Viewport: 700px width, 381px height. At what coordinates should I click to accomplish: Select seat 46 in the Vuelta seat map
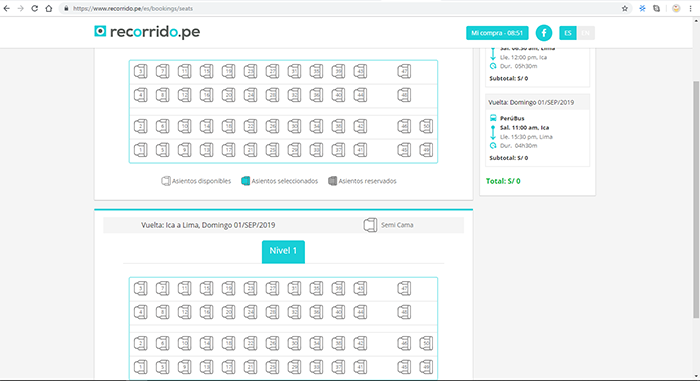pos(404,343)
